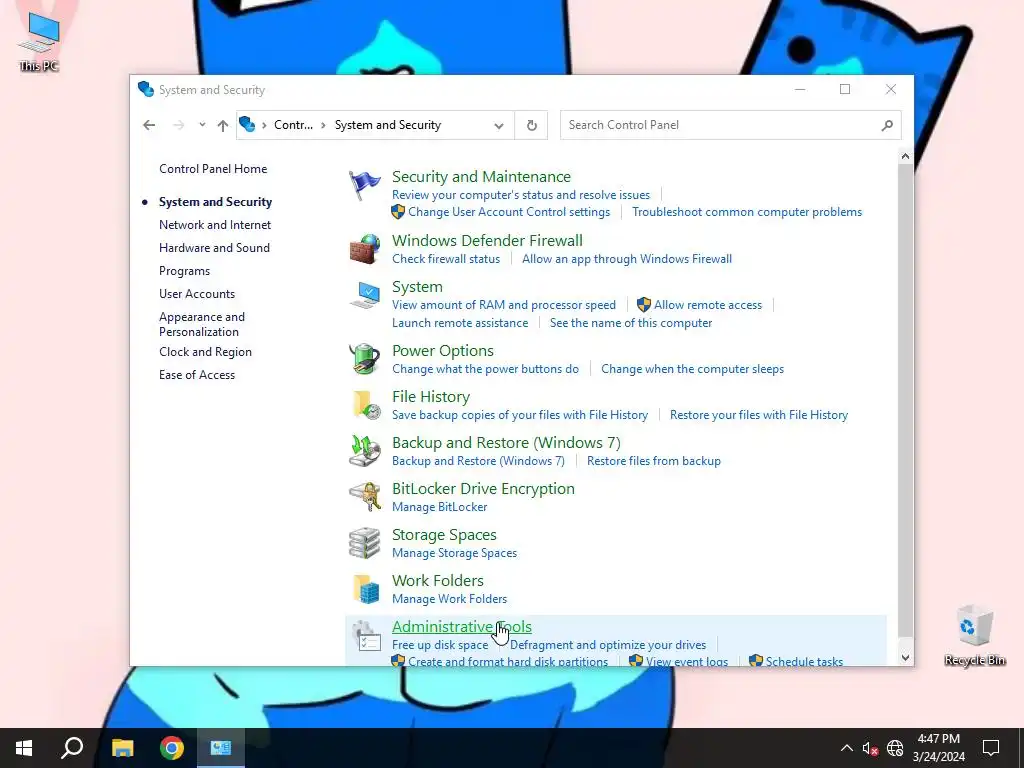The width and height of the screenshot is (1024, 768).
Task: Click the Control Panel icon in address bar
Action: click(247, 124)
